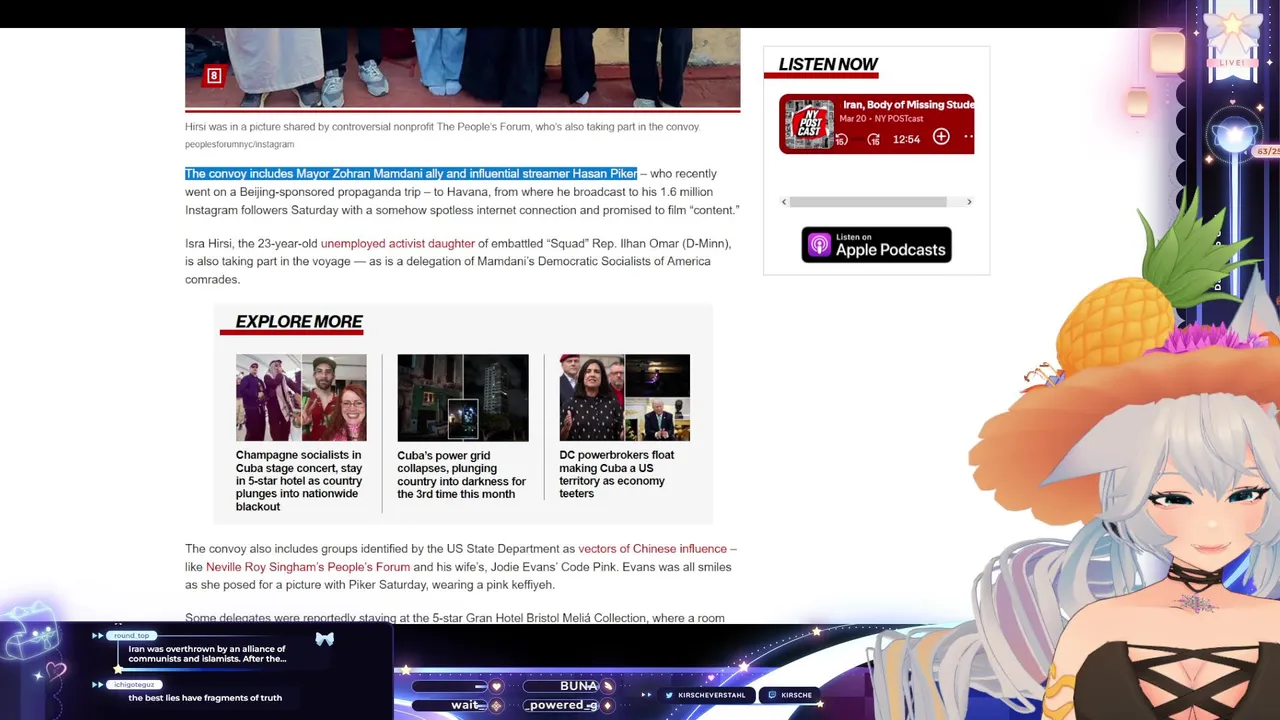The width and height of the screenshot is (1280, 720).
Task: Read 'DC powerbrokers float making Cuba' headline
Action: coord(617,474)
